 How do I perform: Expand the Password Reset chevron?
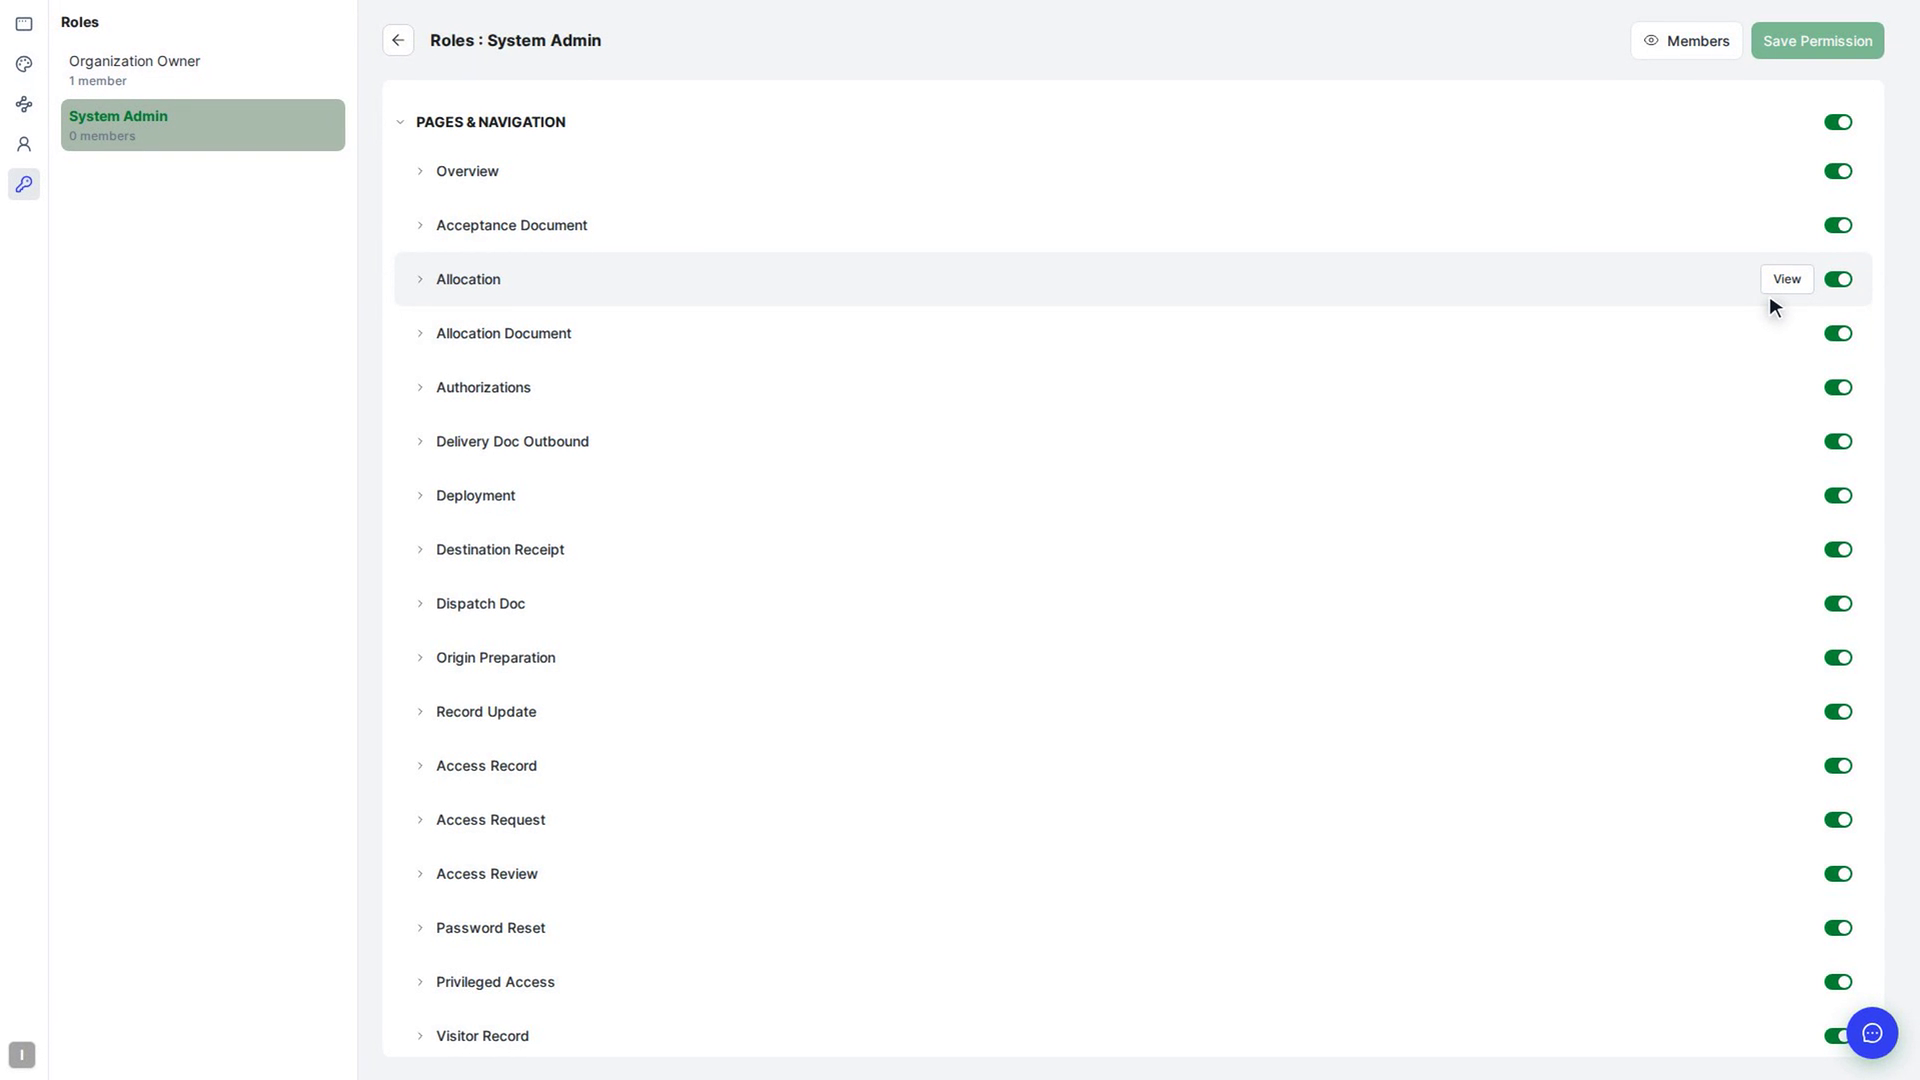420,927
